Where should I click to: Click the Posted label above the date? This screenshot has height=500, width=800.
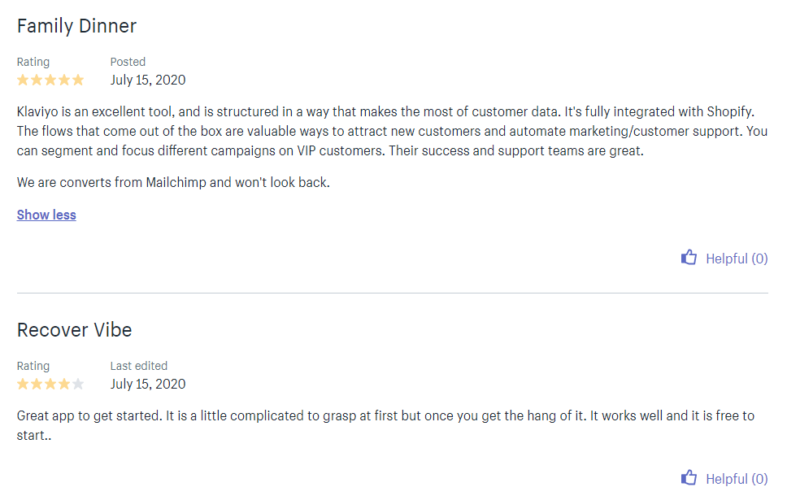coord(128,62)
